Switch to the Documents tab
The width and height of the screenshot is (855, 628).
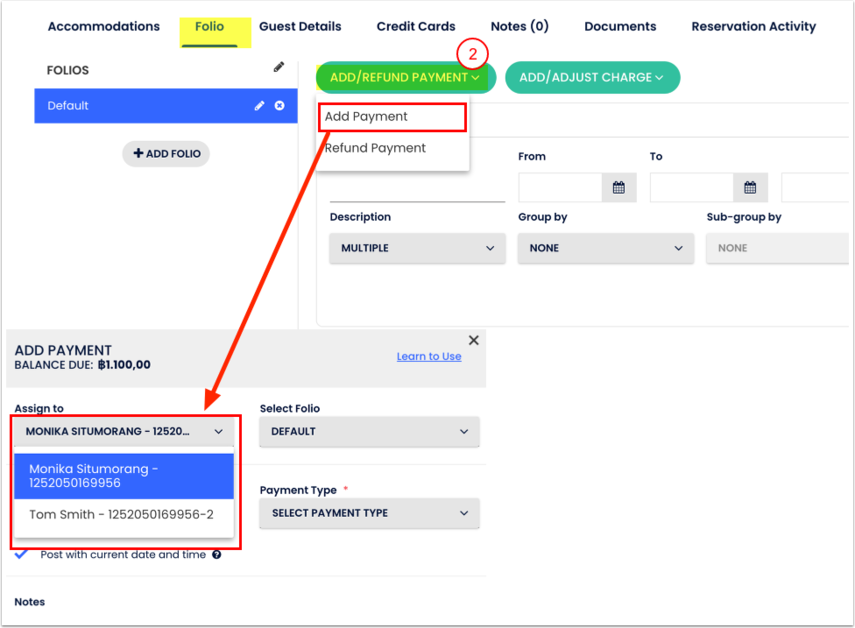tap(620, 26)
